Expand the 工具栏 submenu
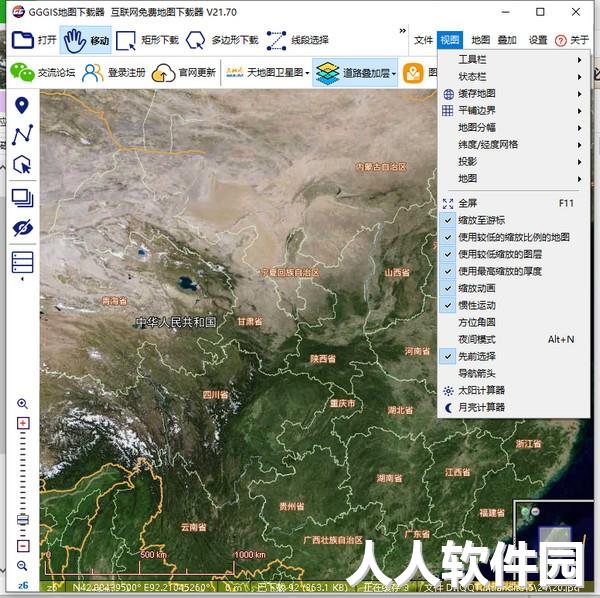Screen dimensions: 600x598 pyautogui.click(x=514, y=60)
